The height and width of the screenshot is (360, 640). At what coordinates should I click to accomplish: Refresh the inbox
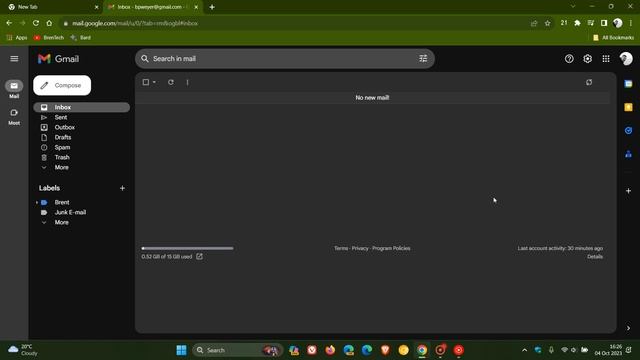pos(171,82)
